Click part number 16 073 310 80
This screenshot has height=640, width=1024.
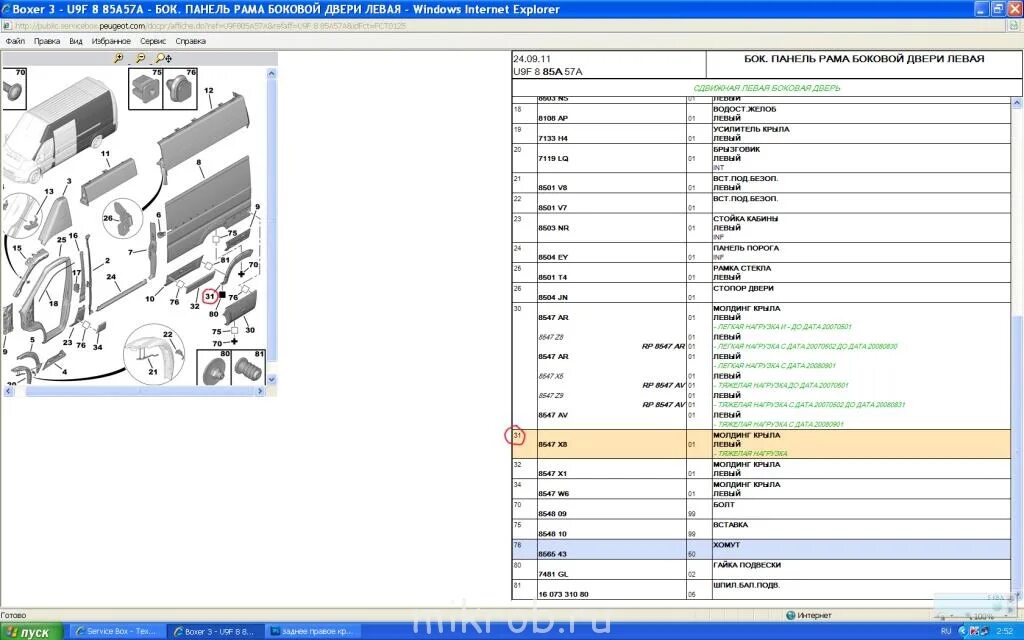(563, 595)
